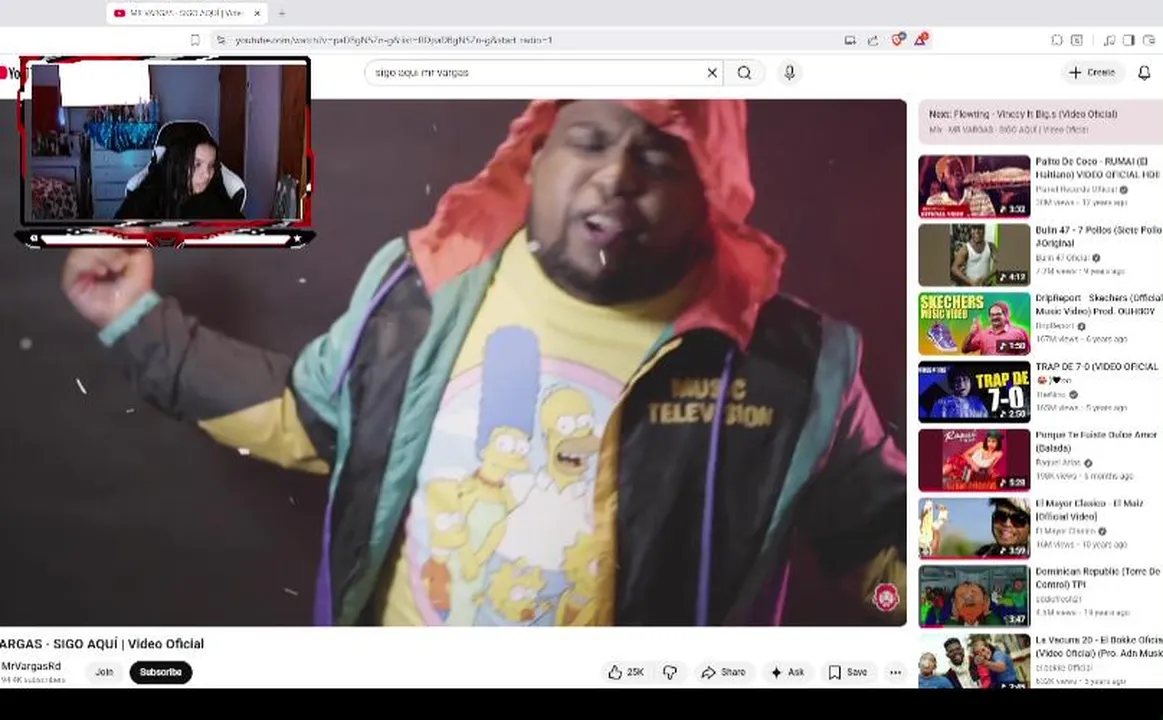Clear the search box with the X

pyautogui.click(x=712, y=73)
